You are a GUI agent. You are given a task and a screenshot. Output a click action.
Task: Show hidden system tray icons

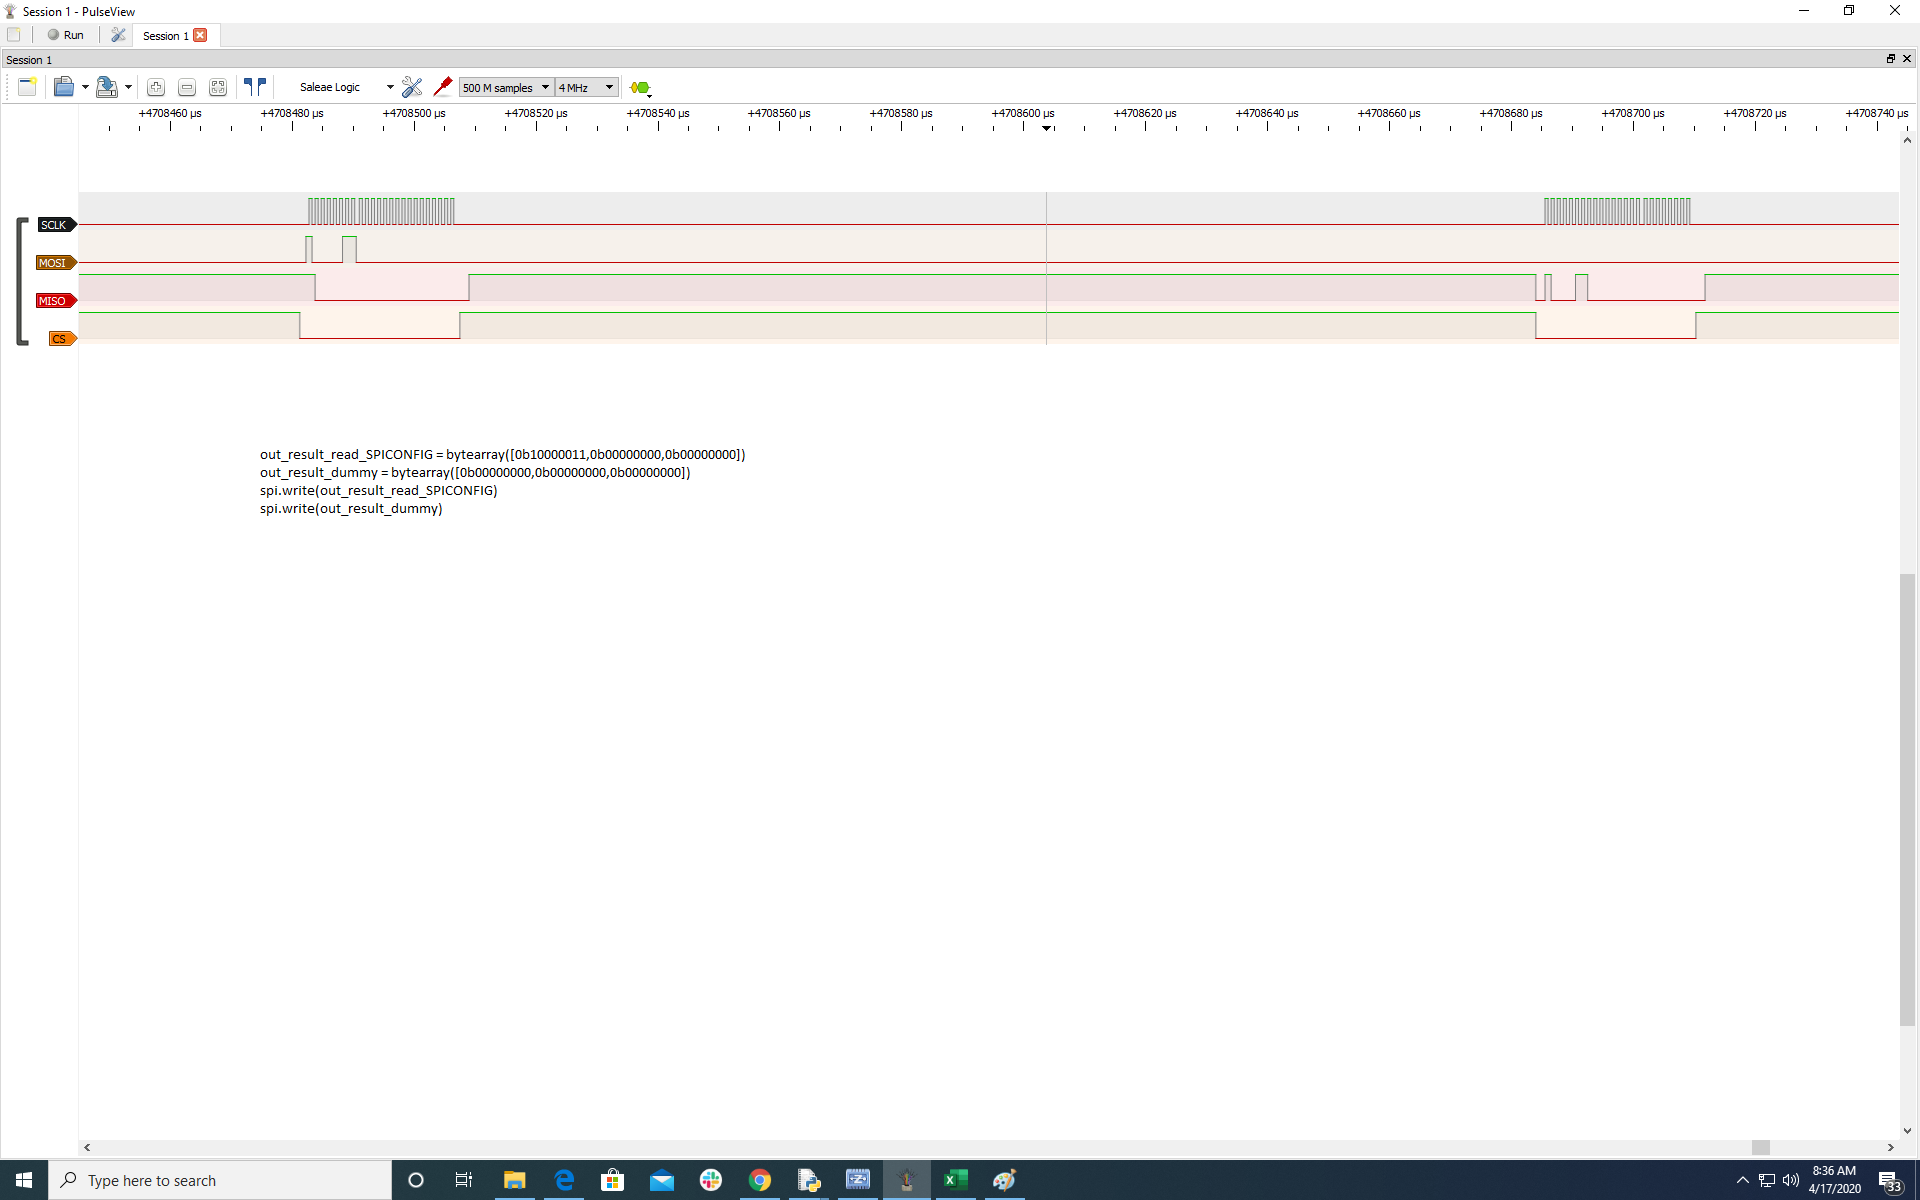pos(1742,1180)
